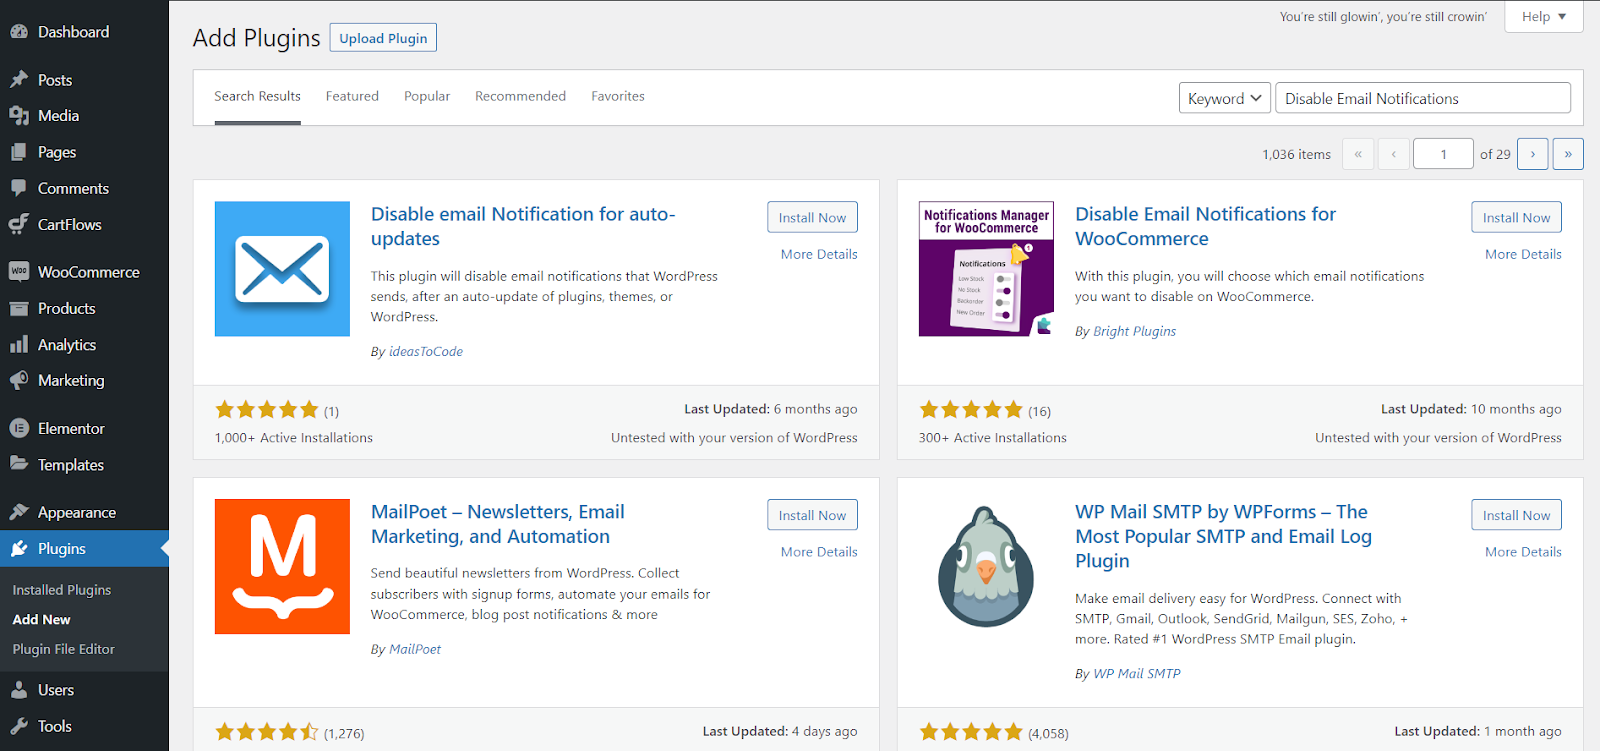Screen dimensions: 1600x751
Task: Open More Details for auto-updates plugin
Action: (819, 254)
